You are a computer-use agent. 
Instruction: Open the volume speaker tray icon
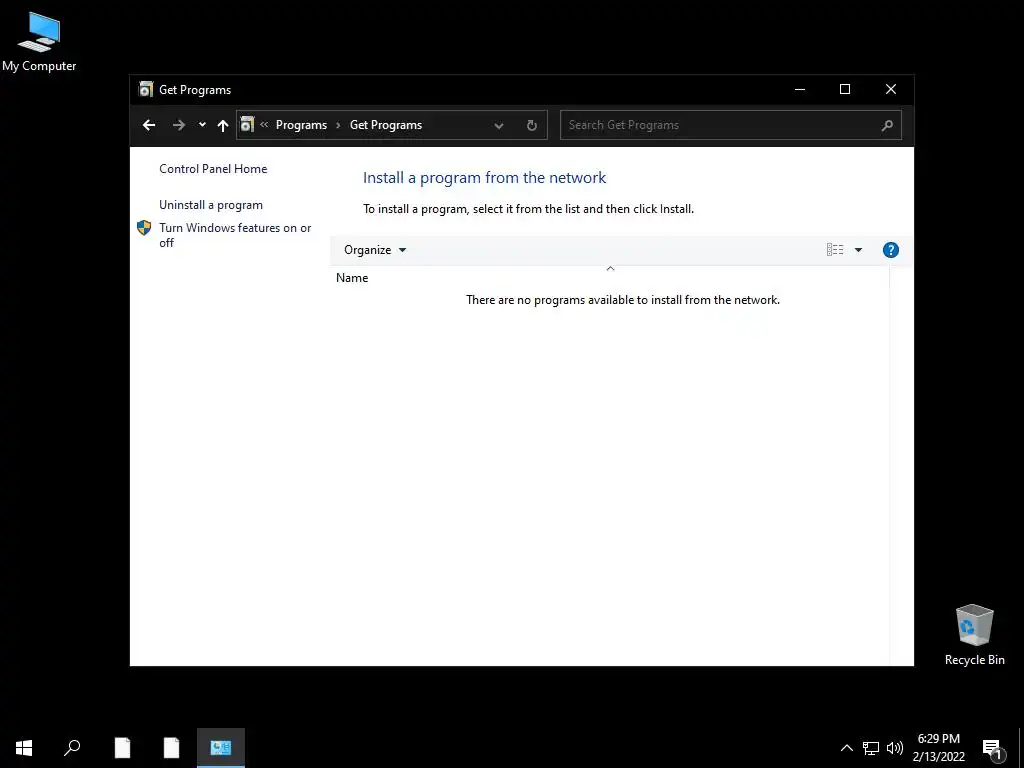[895, 748]
